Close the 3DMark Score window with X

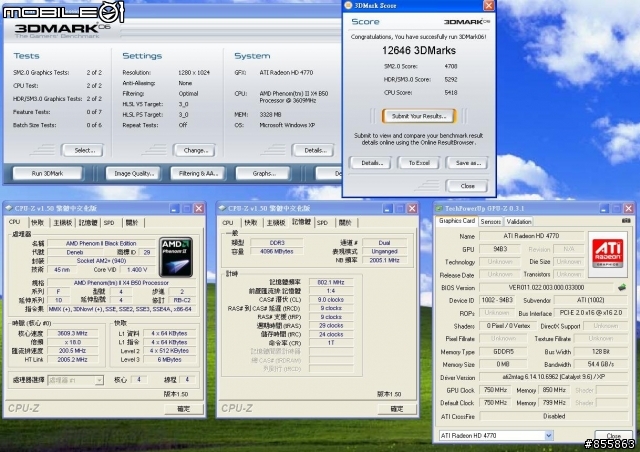489,5
